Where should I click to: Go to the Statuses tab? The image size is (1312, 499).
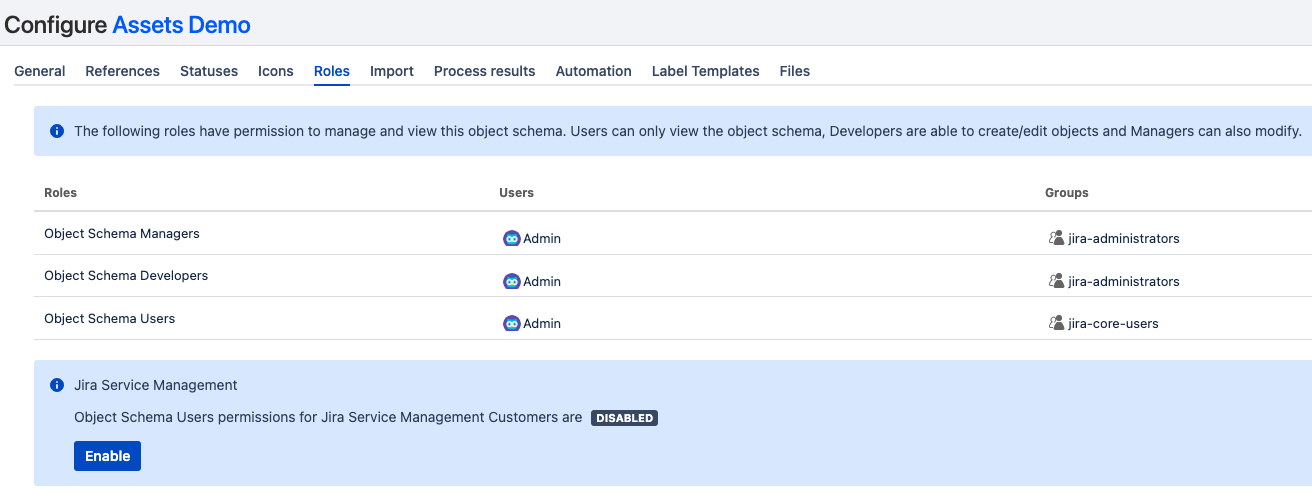(x=209, y=71)
